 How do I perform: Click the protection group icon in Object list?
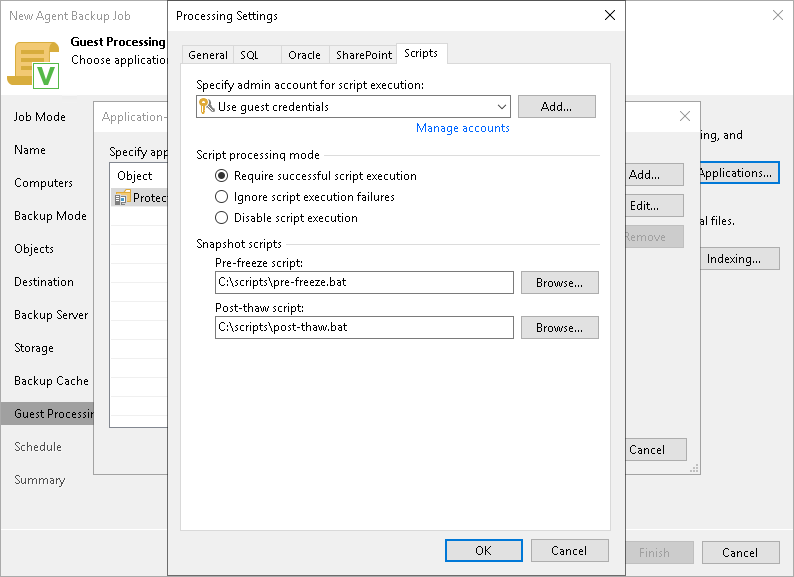(x=122, y=198)
